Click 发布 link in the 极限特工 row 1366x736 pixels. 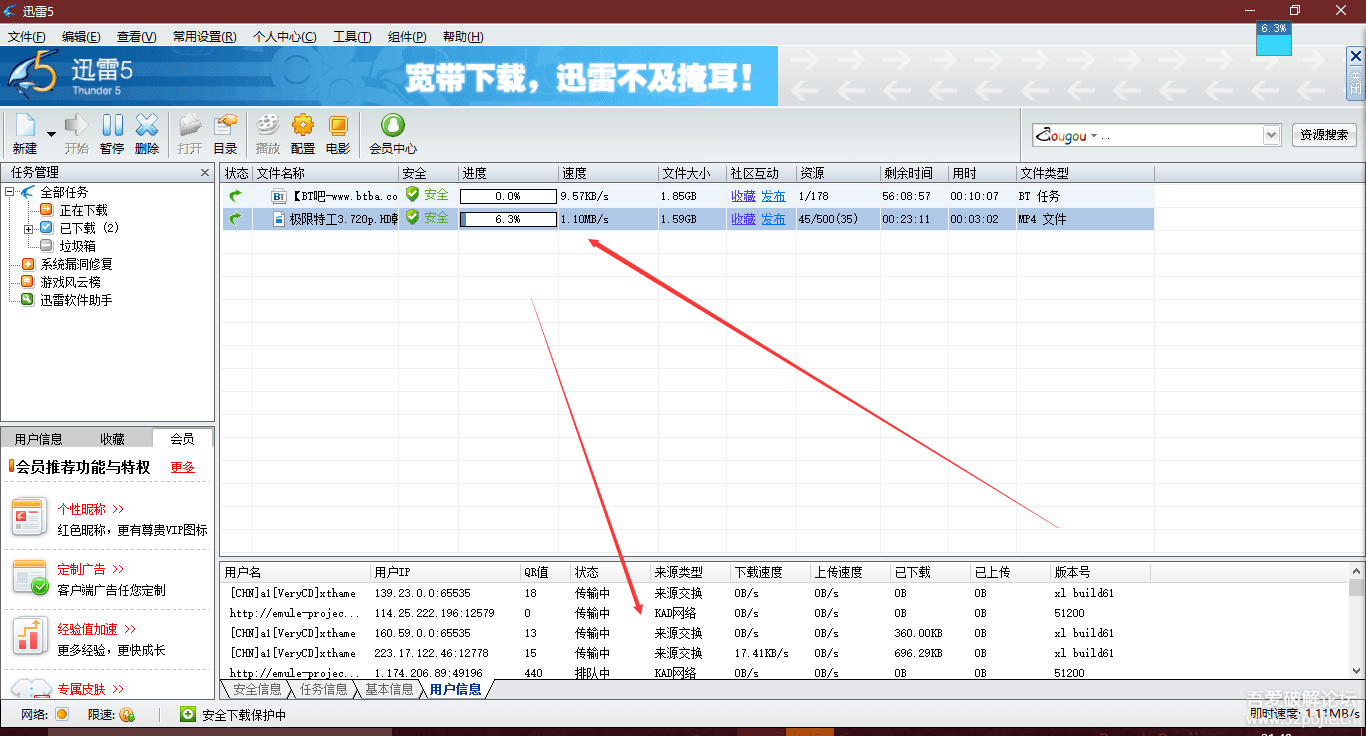[773, 219]
